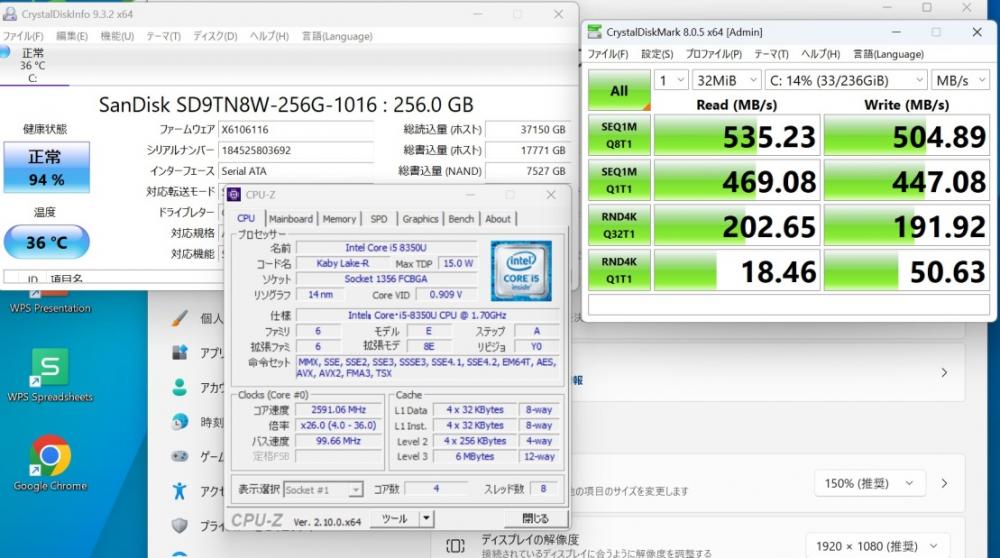Start the RND4K Q32T1 benchmark

(x=619, y=225)
